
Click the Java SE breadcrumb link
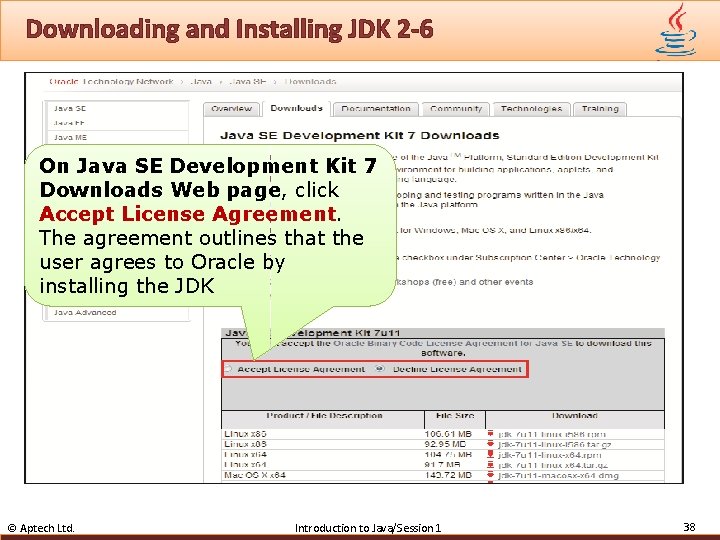247,81
